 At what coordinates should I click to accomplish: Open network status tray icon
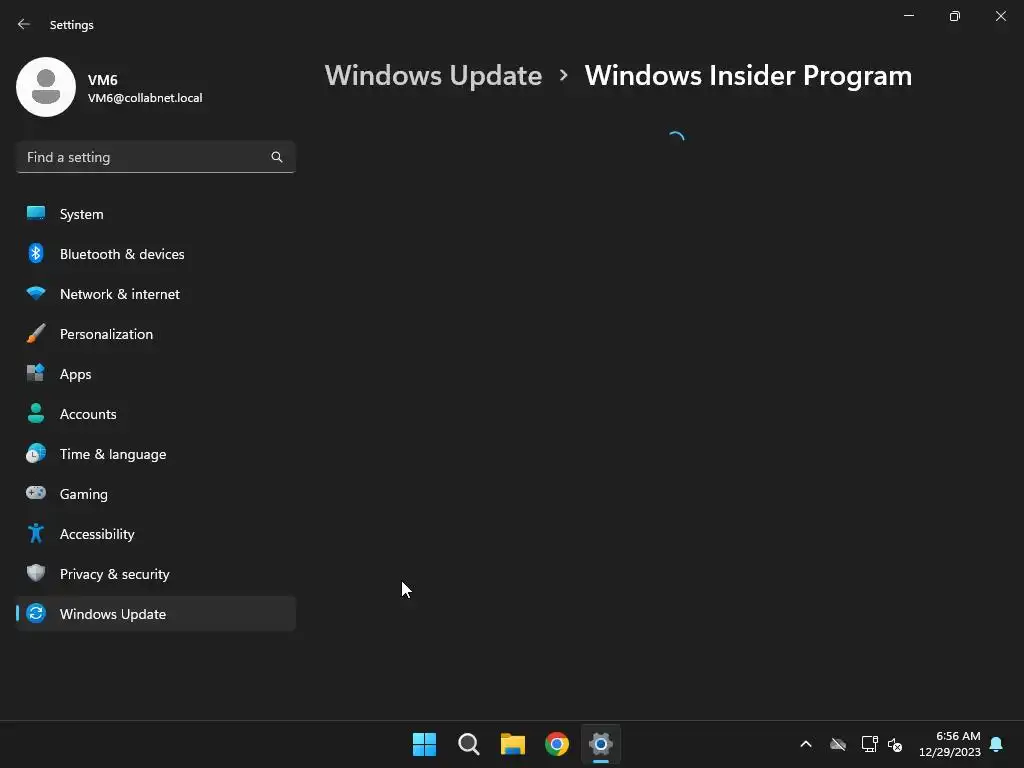point(869,744)
